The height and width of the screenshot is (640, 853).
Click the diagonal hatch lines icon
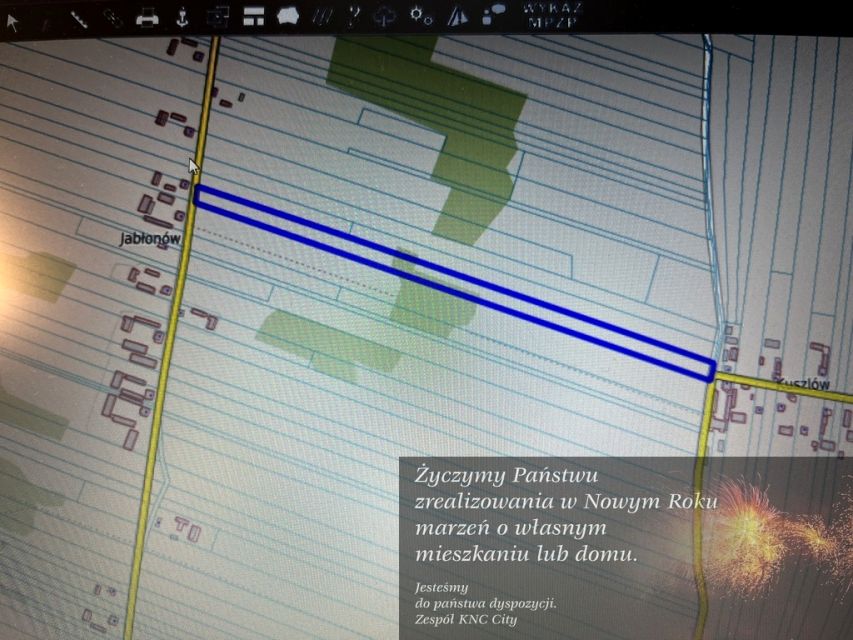[x=321, y=15]
